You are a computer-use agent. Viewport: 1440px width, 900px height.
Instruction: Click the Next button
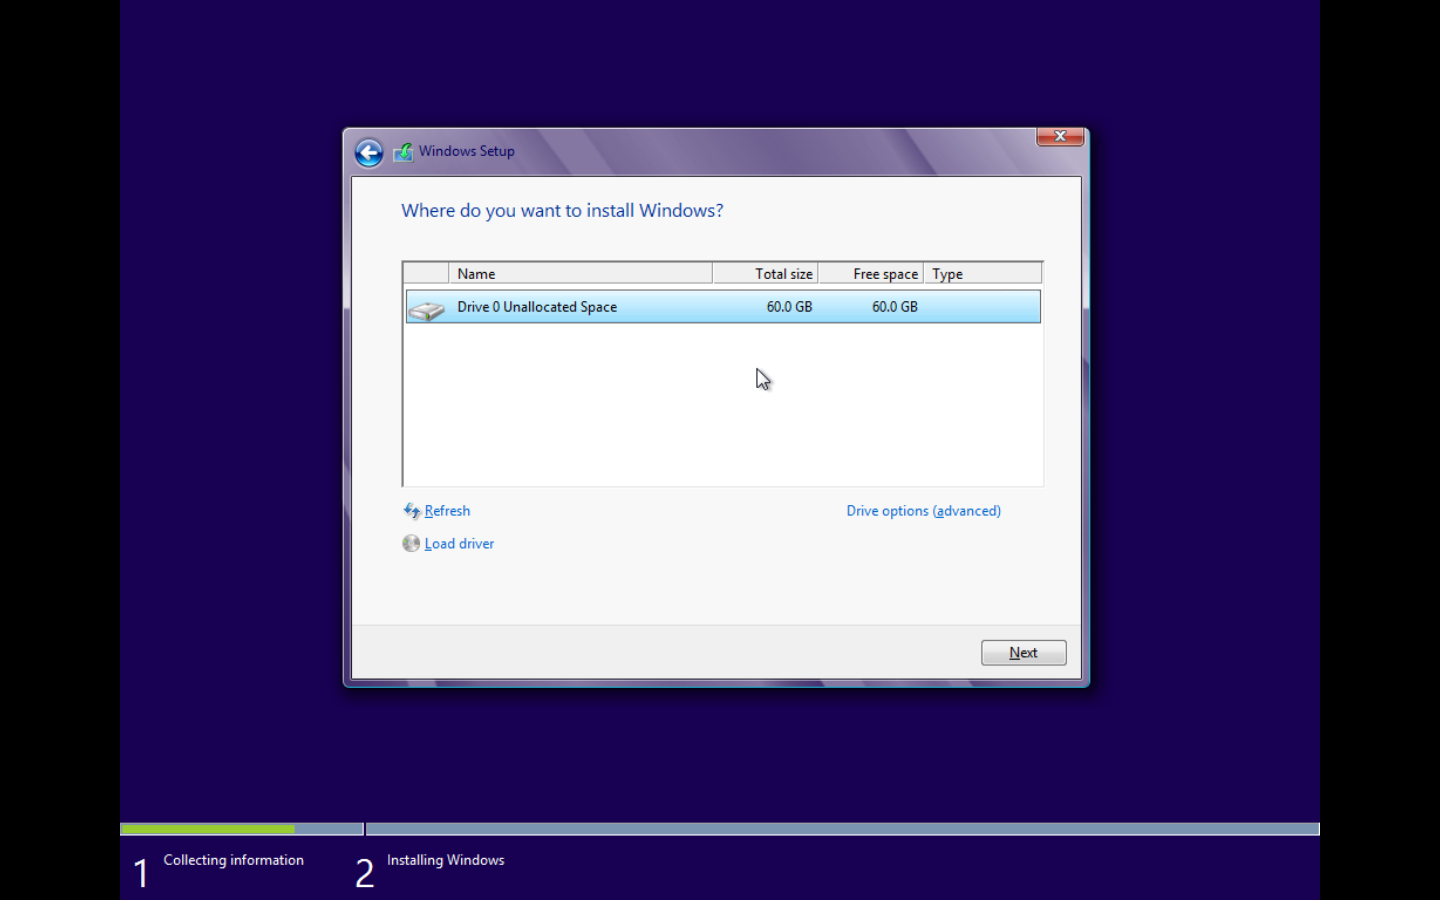1023,653
